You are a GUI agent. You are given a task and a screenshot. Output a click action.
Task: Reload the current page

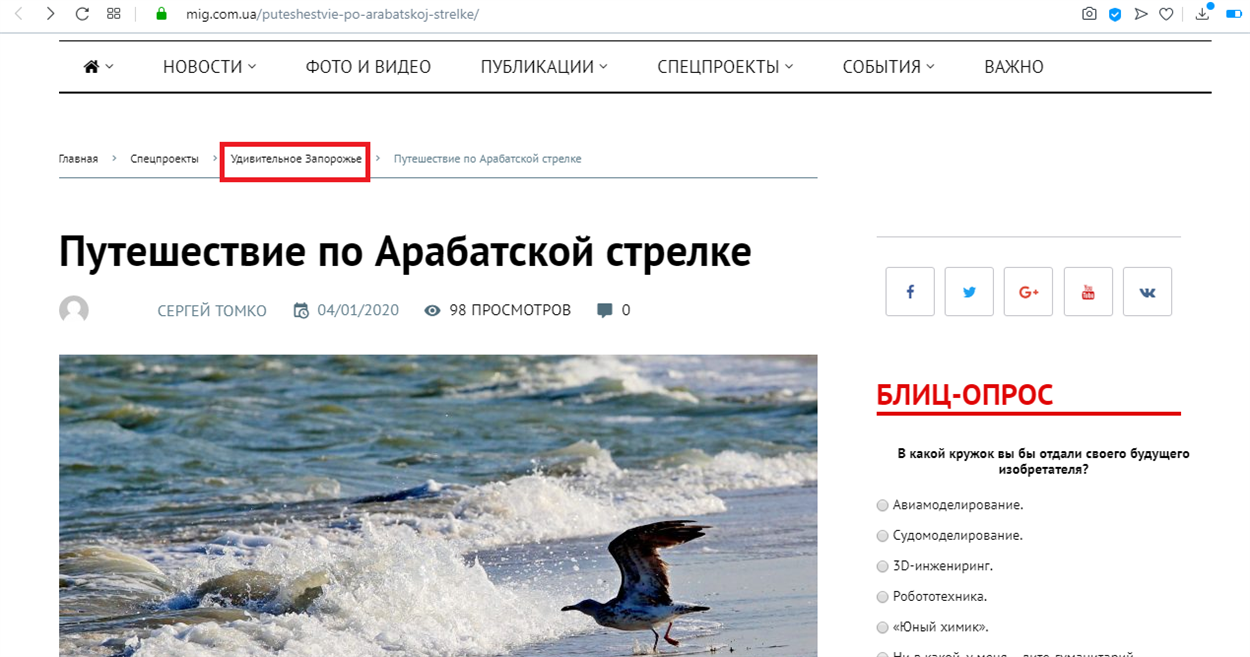82,14
